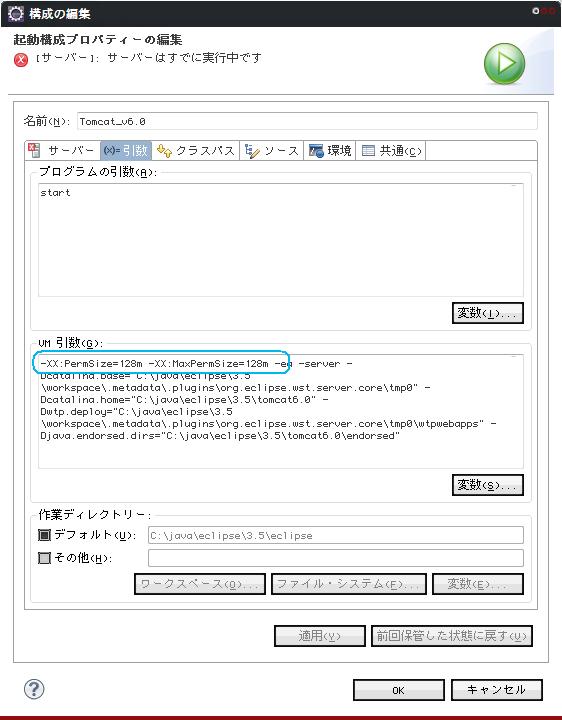Click the green run arrow icon

(x=504, y=63)
